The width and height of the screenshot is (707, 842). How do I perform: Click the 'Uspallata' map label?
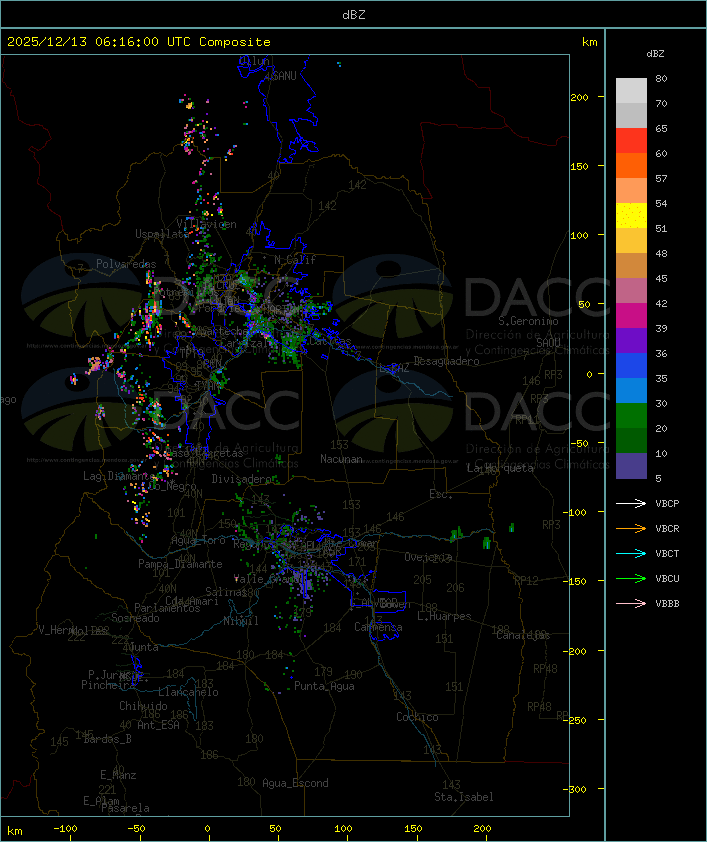162,234
